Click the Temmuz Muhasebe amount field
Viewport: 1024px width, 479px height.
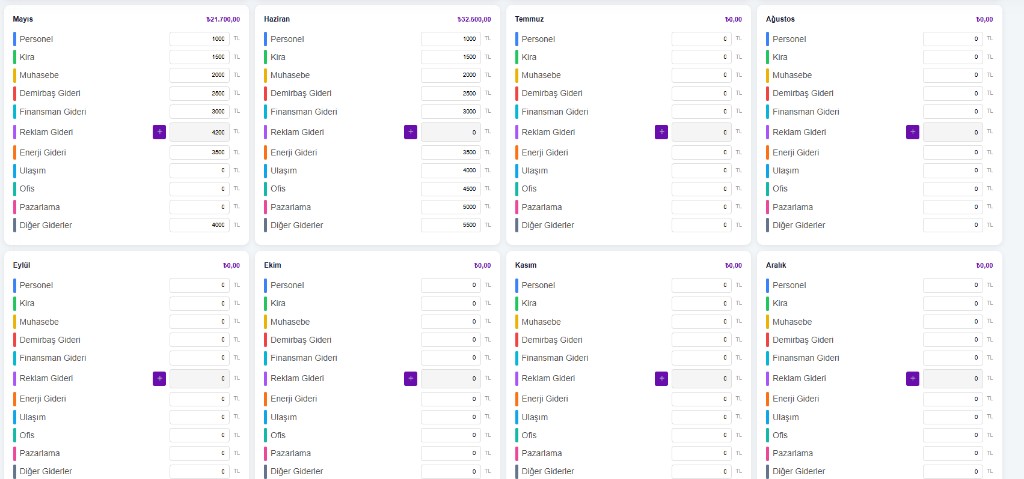(701, 75)
